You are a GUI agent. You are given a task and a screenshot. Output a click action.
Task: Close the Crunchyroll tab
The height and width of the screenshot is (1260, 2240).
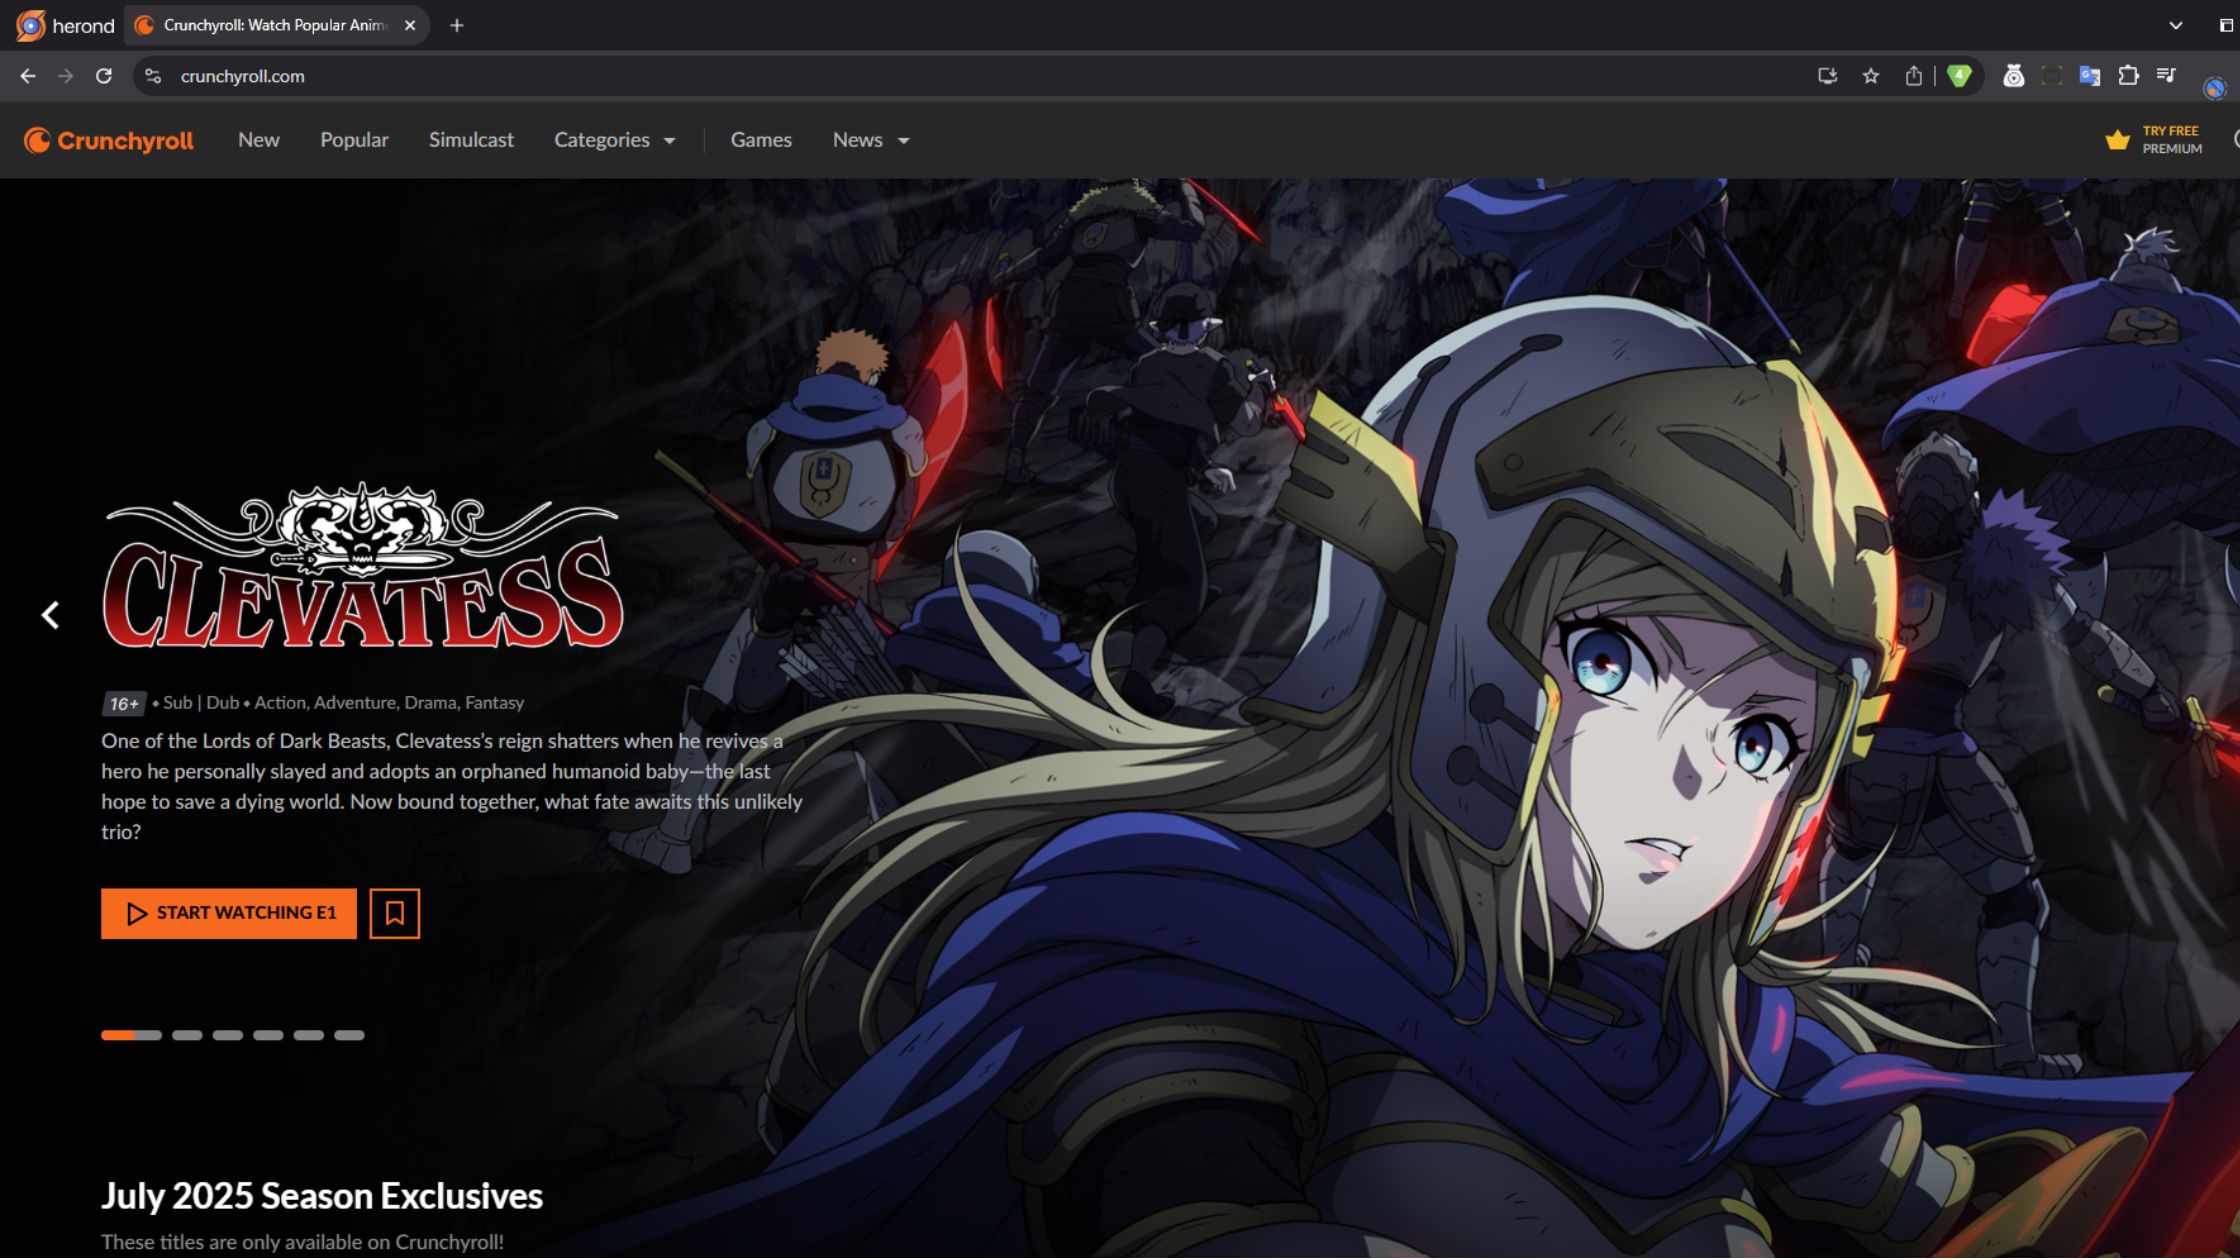[410, 26]
